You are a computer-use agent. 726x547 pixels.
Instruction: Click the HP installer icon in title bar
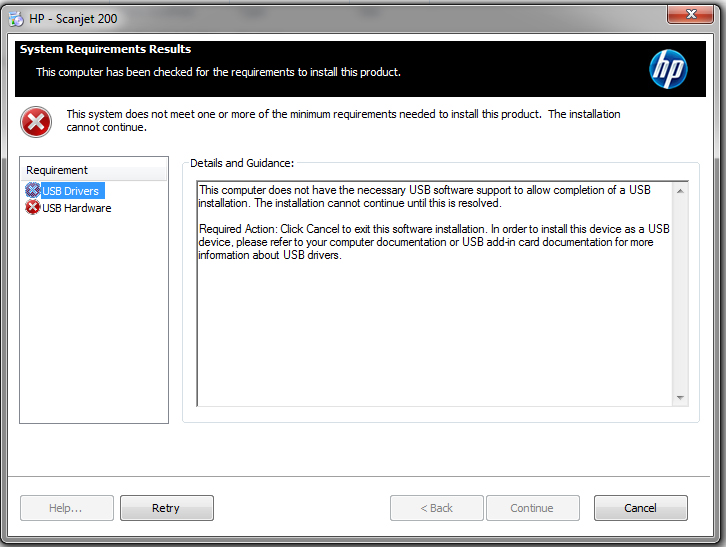16,19
